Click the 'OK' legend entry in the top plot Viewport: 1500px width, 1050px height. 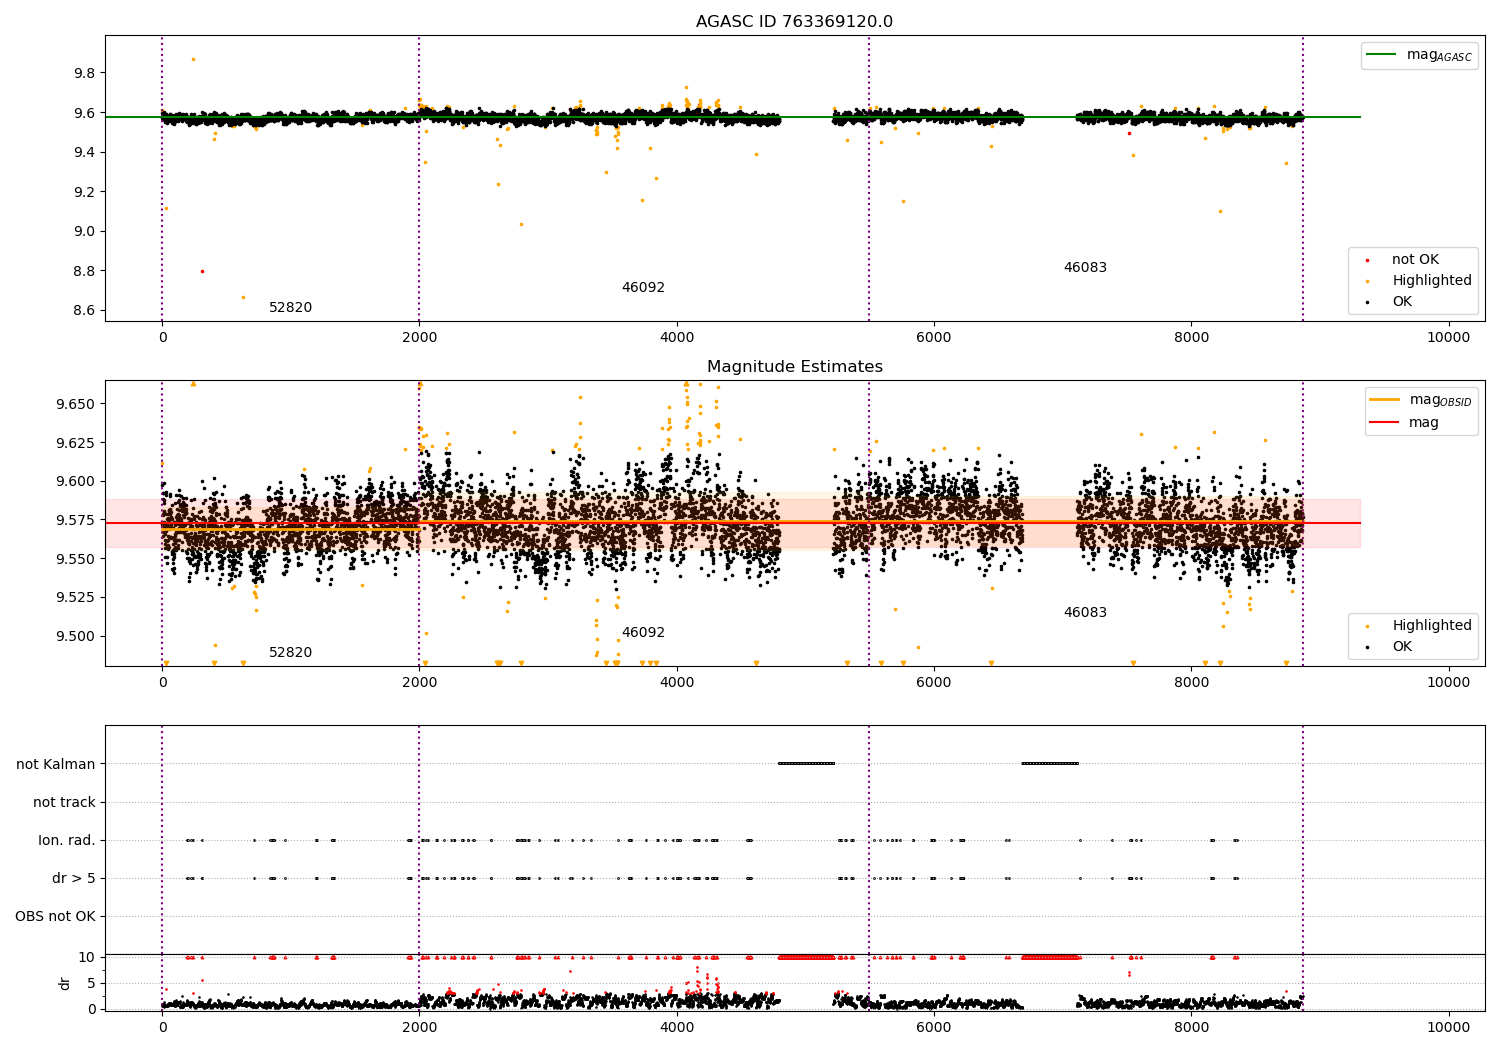point(1402,302)
